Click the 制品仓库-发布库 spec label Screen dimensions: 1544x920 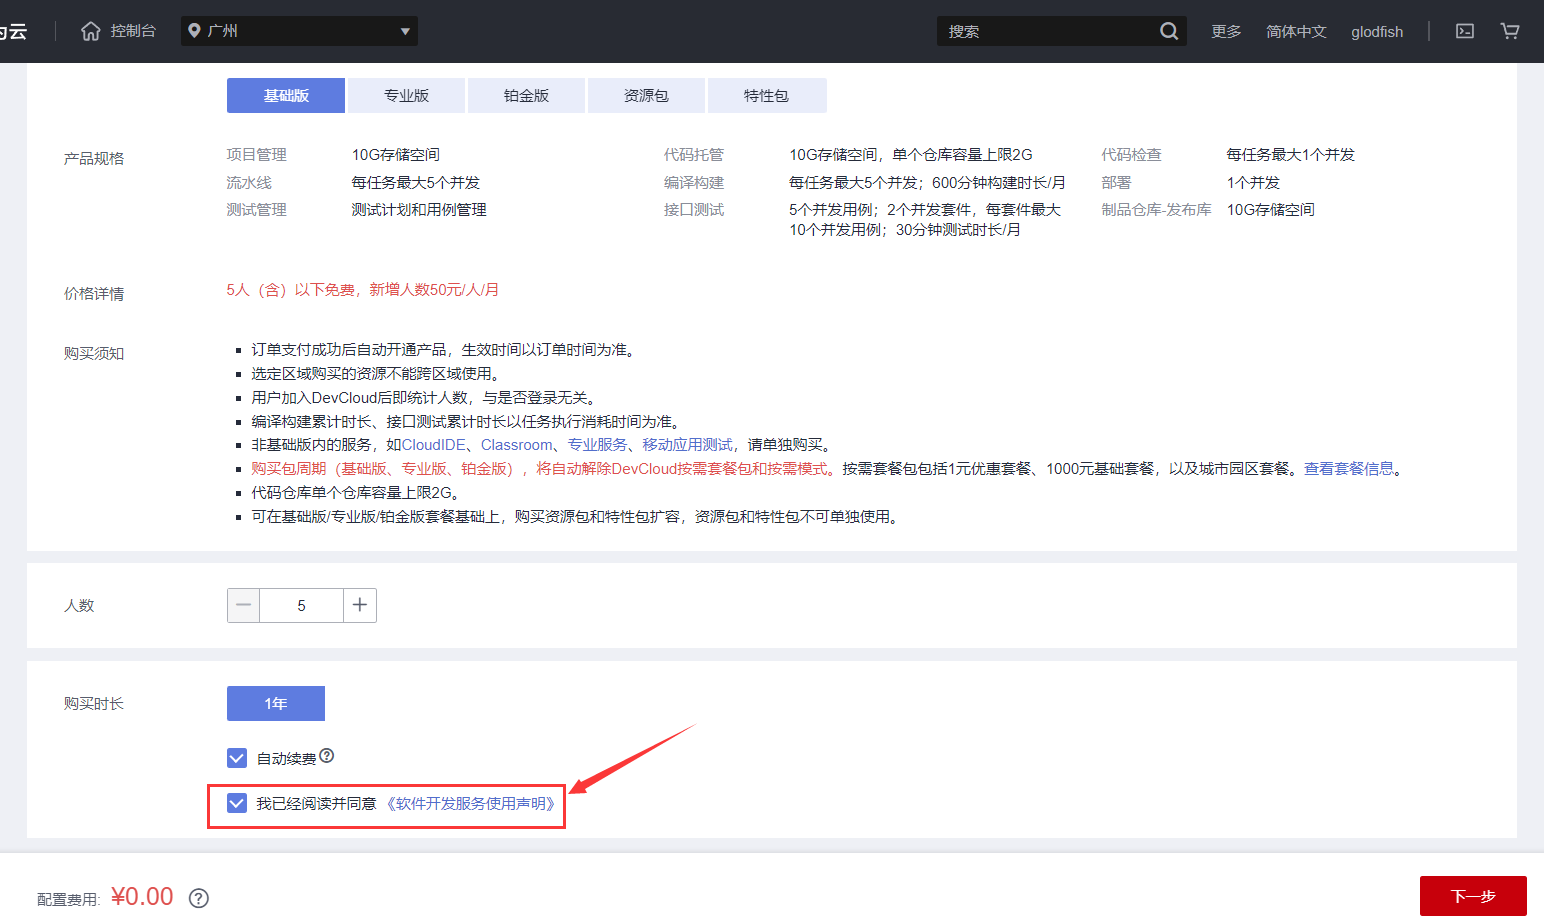pos(1157,210)
